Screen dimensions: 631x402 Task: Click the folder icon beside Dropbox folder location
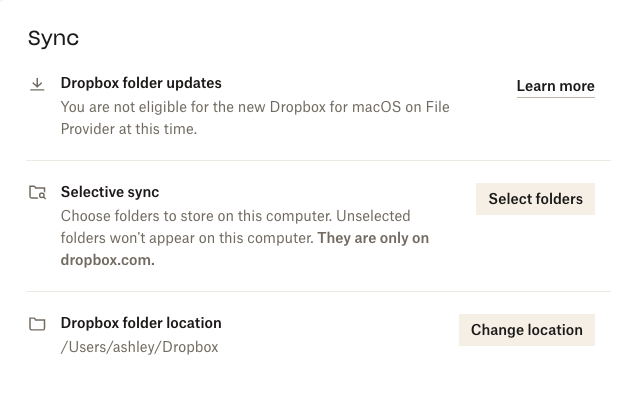[x=37, y=324]
